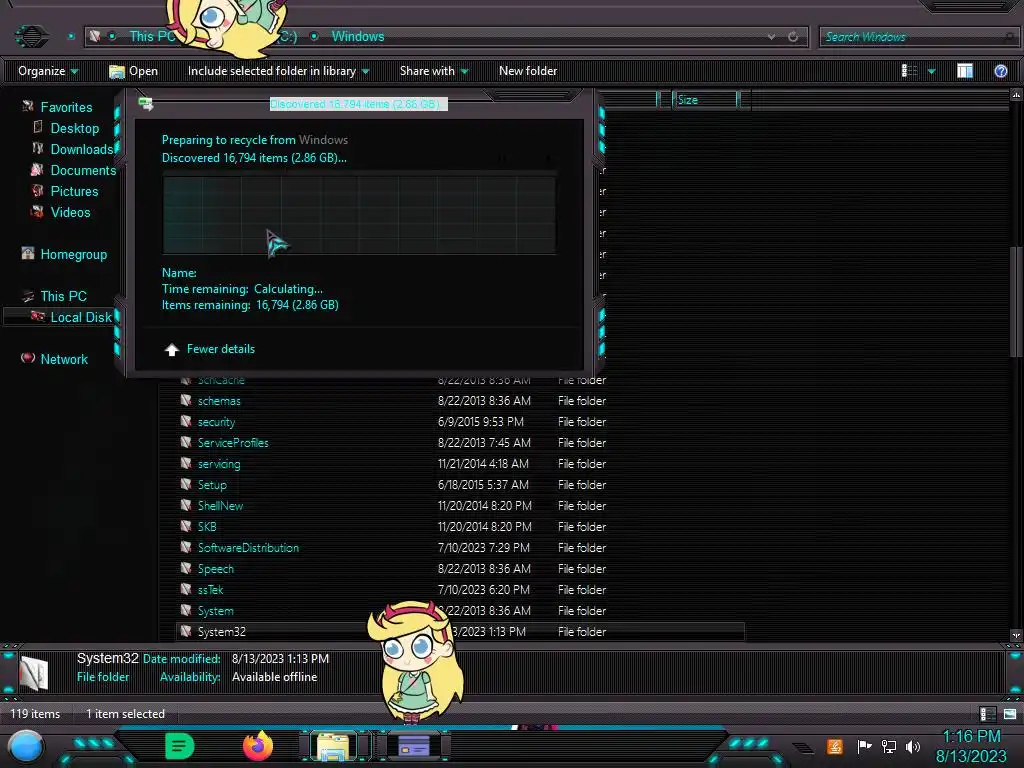Click the recycle dialog title icon
1024x768 pixels.
(146, 103)
